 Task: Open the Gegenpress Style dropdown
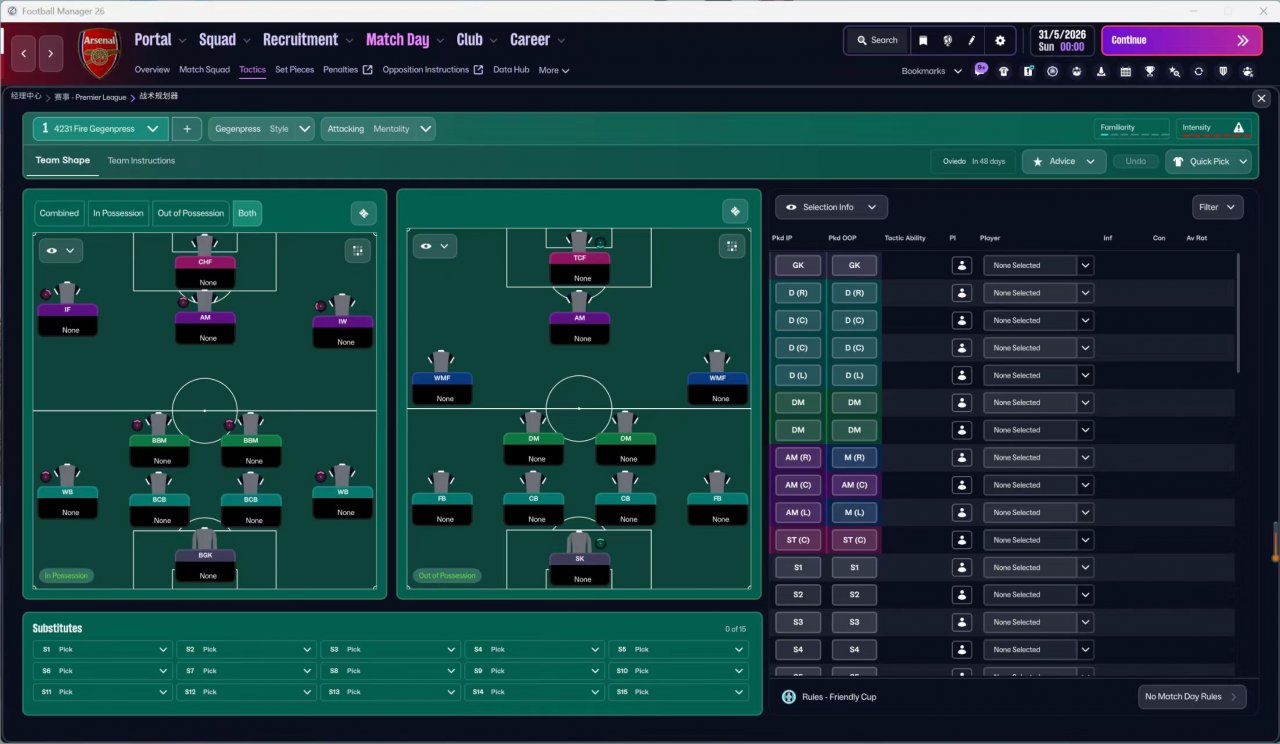coord(262,129)
